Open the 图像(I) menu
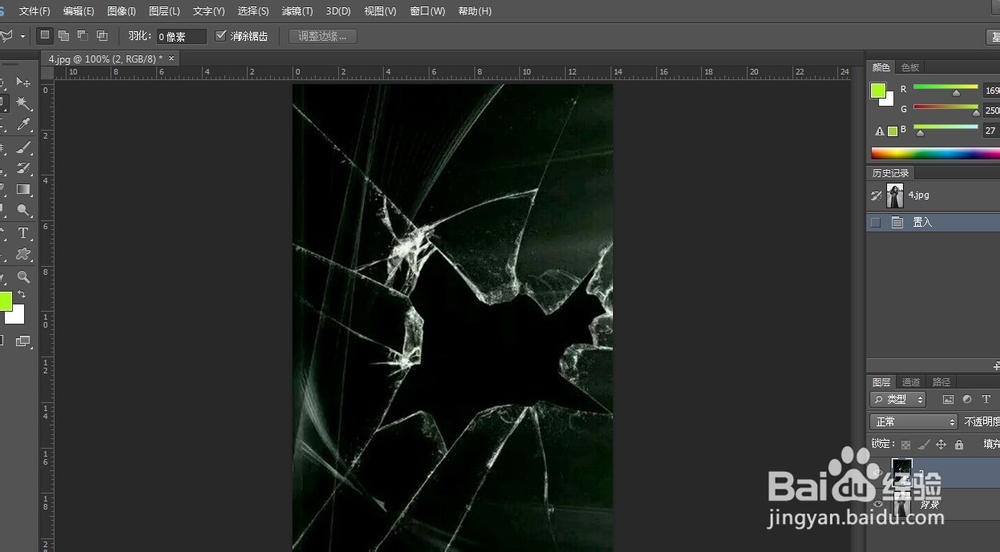The image size is (1000, 552). pyautogui.click(x=121, y=11)
